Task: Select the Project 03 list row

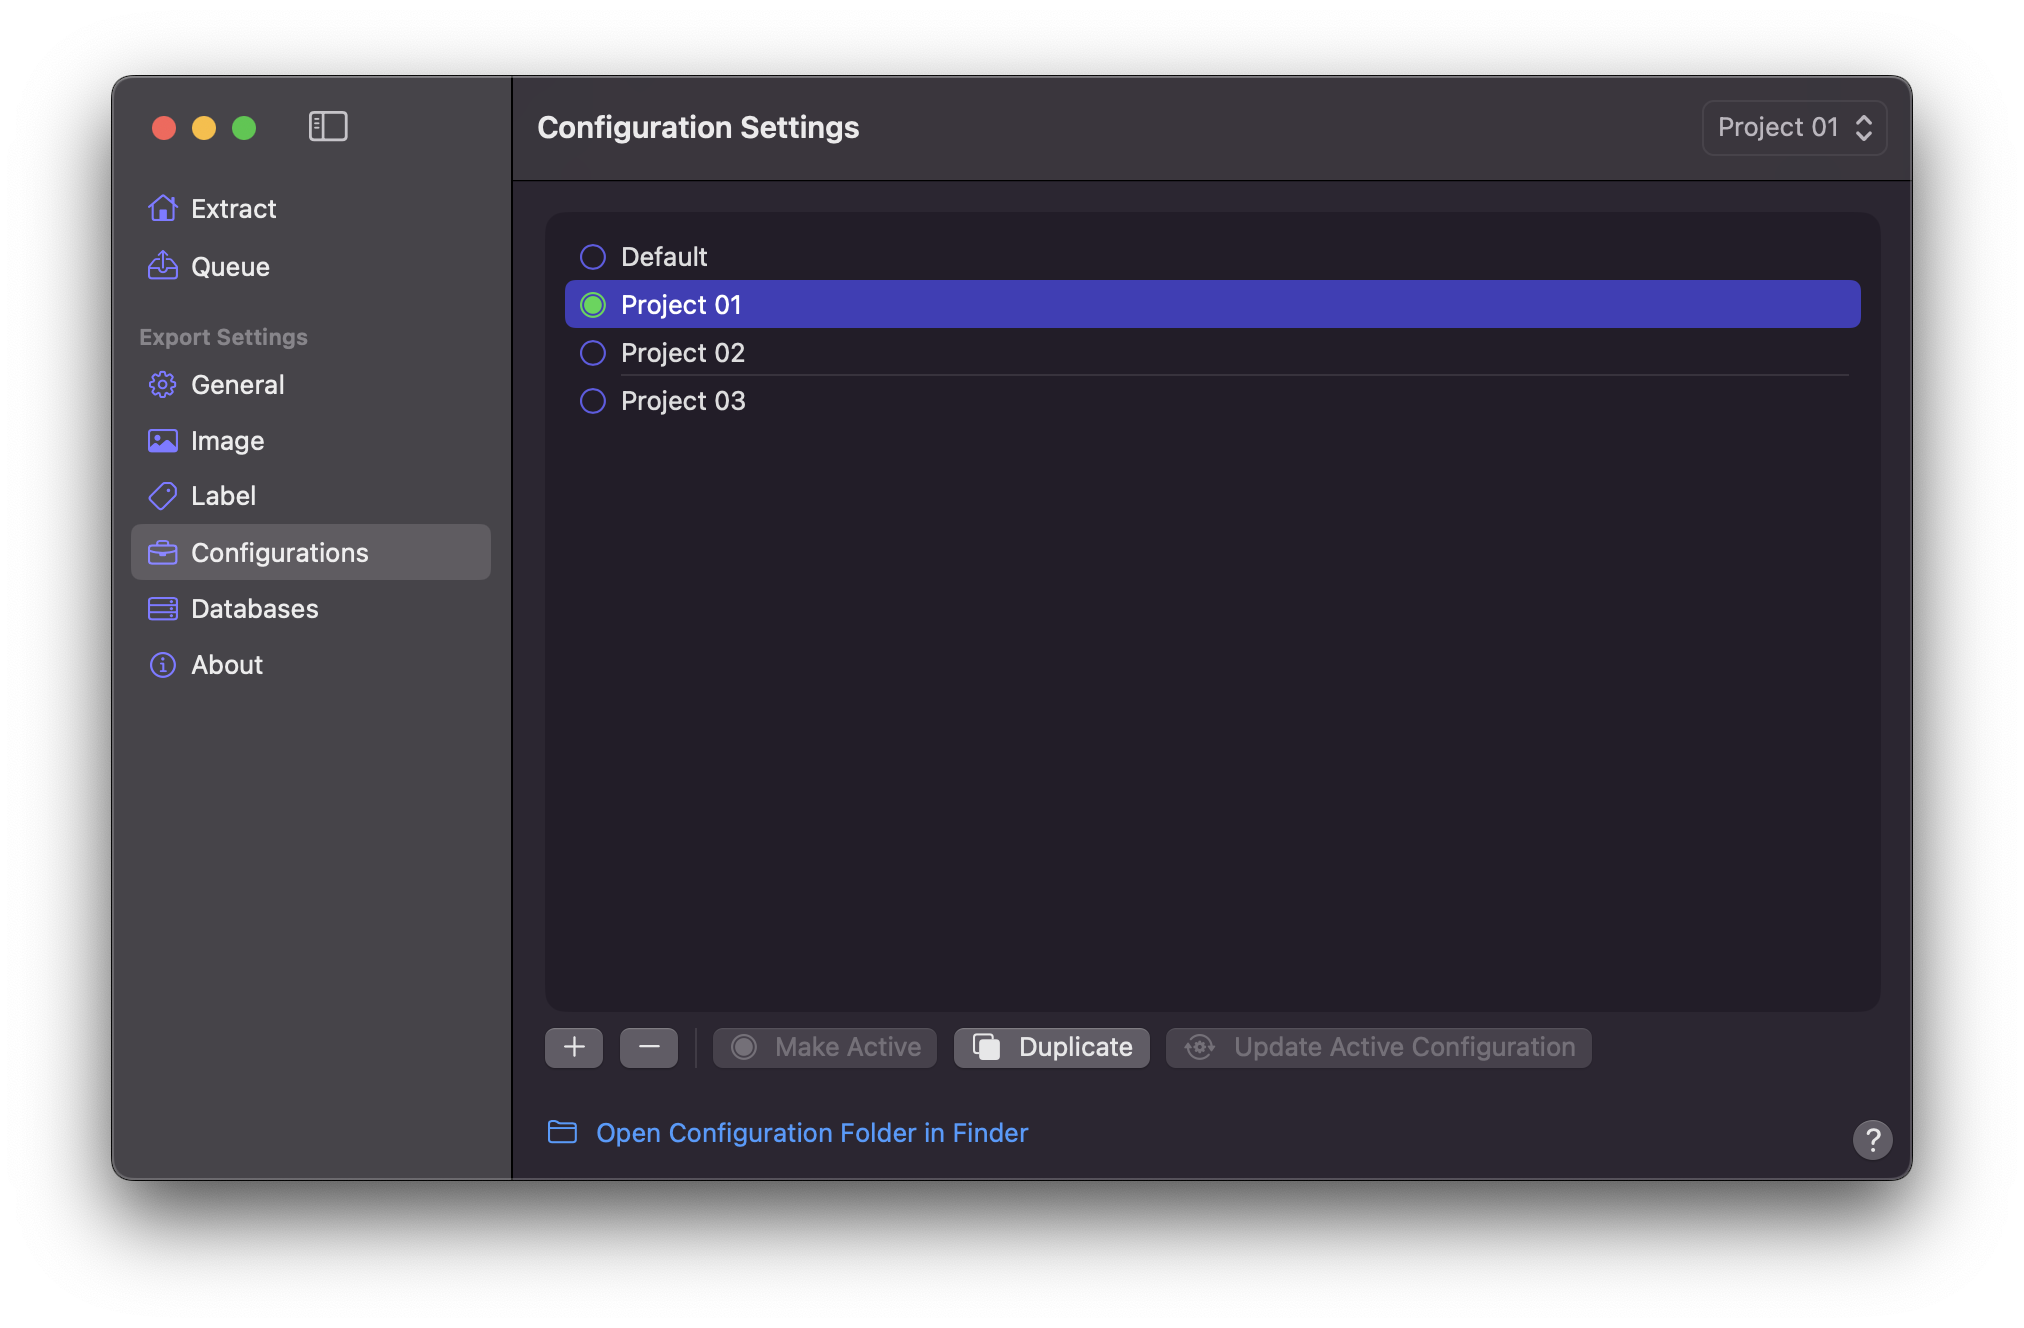Action: 1212,400
